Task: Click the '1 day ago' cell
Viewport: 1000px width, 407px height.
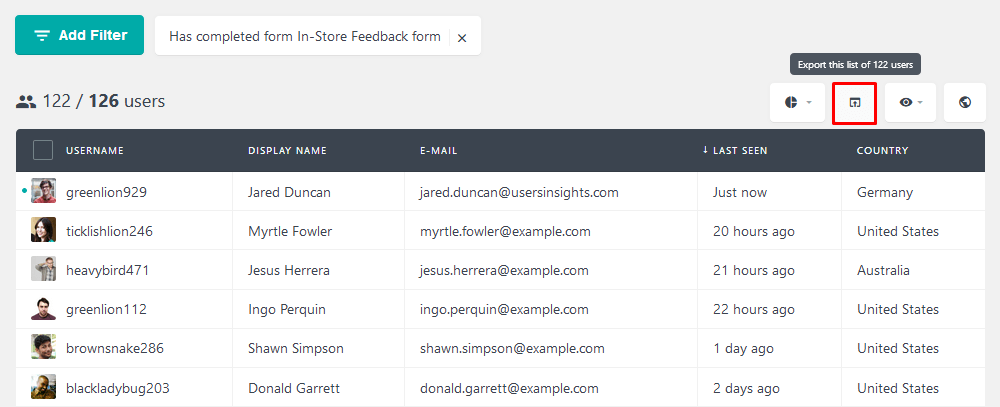Action: [x=743, y=348]
